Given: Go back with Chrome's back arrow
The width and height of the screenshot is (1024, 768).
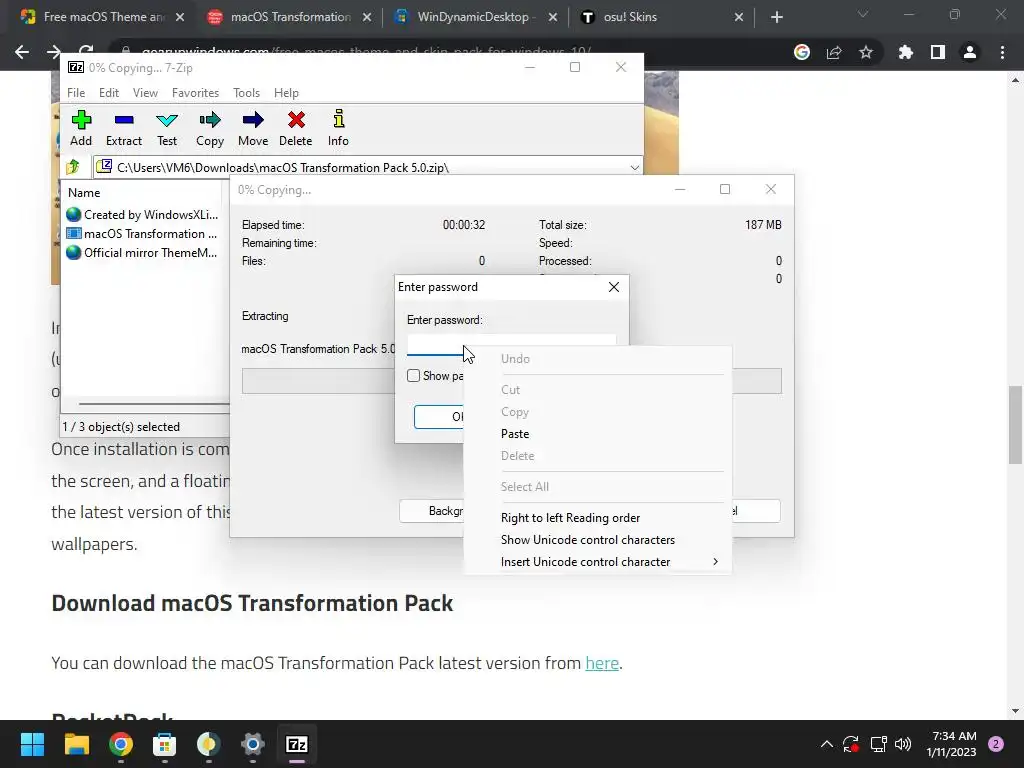Looking at the screenshot, I should (x=22, y=52).
